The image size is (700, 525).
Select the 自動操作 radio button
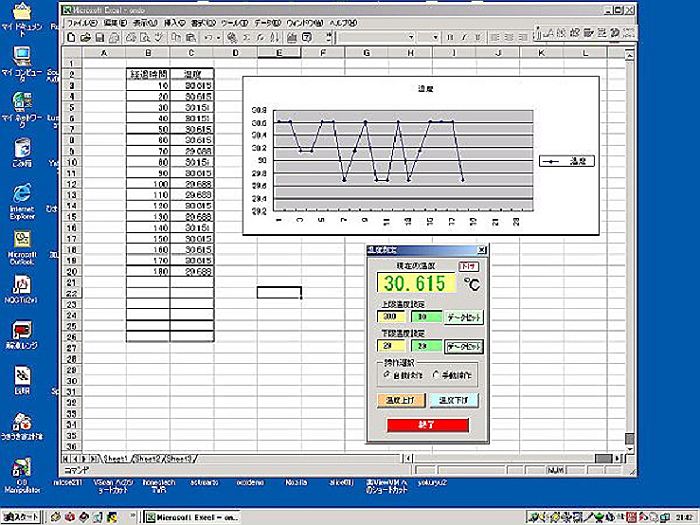(x=387, y=373)
